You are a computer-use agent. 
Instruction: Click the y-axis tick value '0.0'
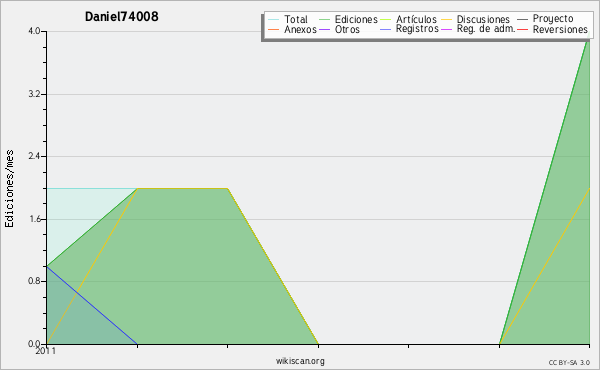(34, 344)
